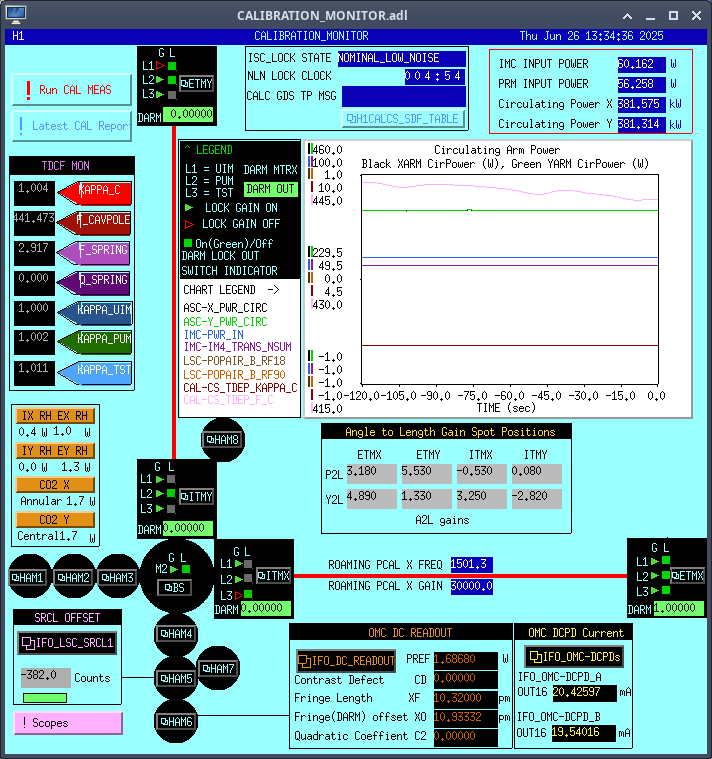Click the IY RH EY RH button
The height and width of the screenshot is (759, 712).
click(55, 451)
